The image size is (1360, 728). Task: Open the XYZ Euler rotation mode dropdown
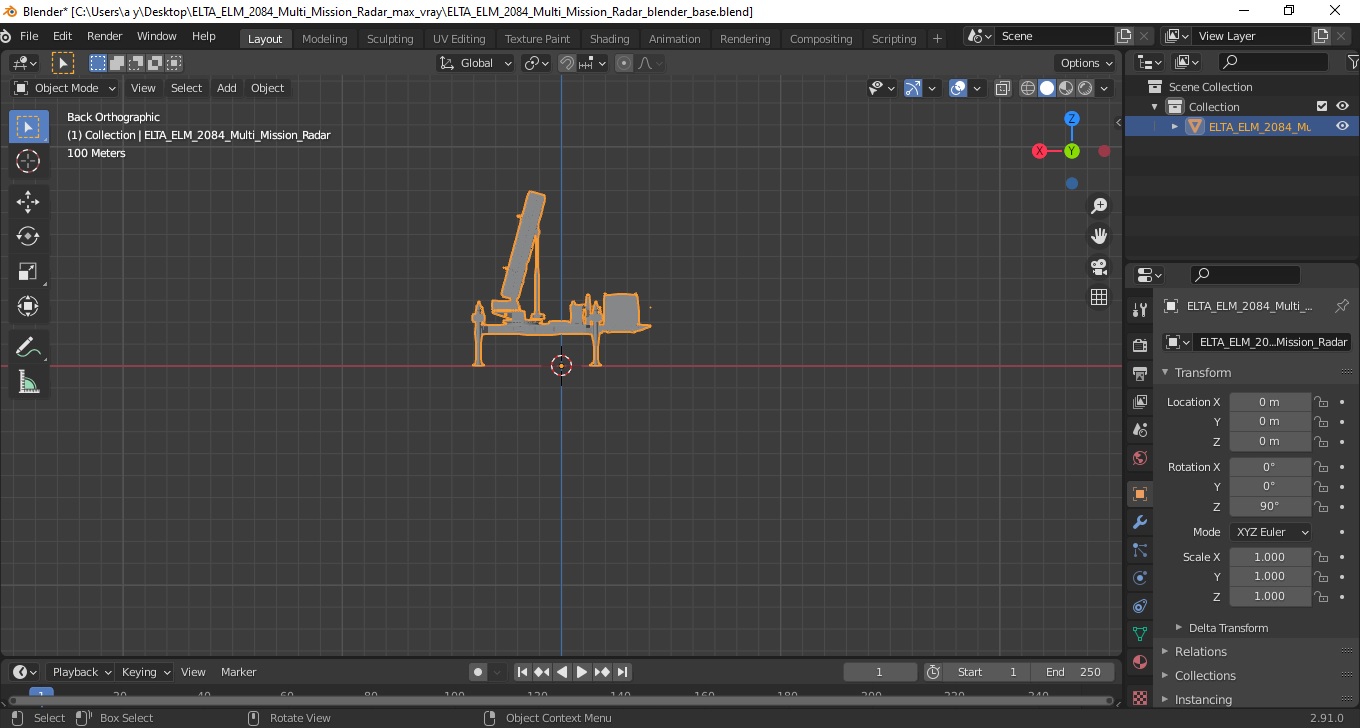pyautogui.click(x=1270, y=532)
